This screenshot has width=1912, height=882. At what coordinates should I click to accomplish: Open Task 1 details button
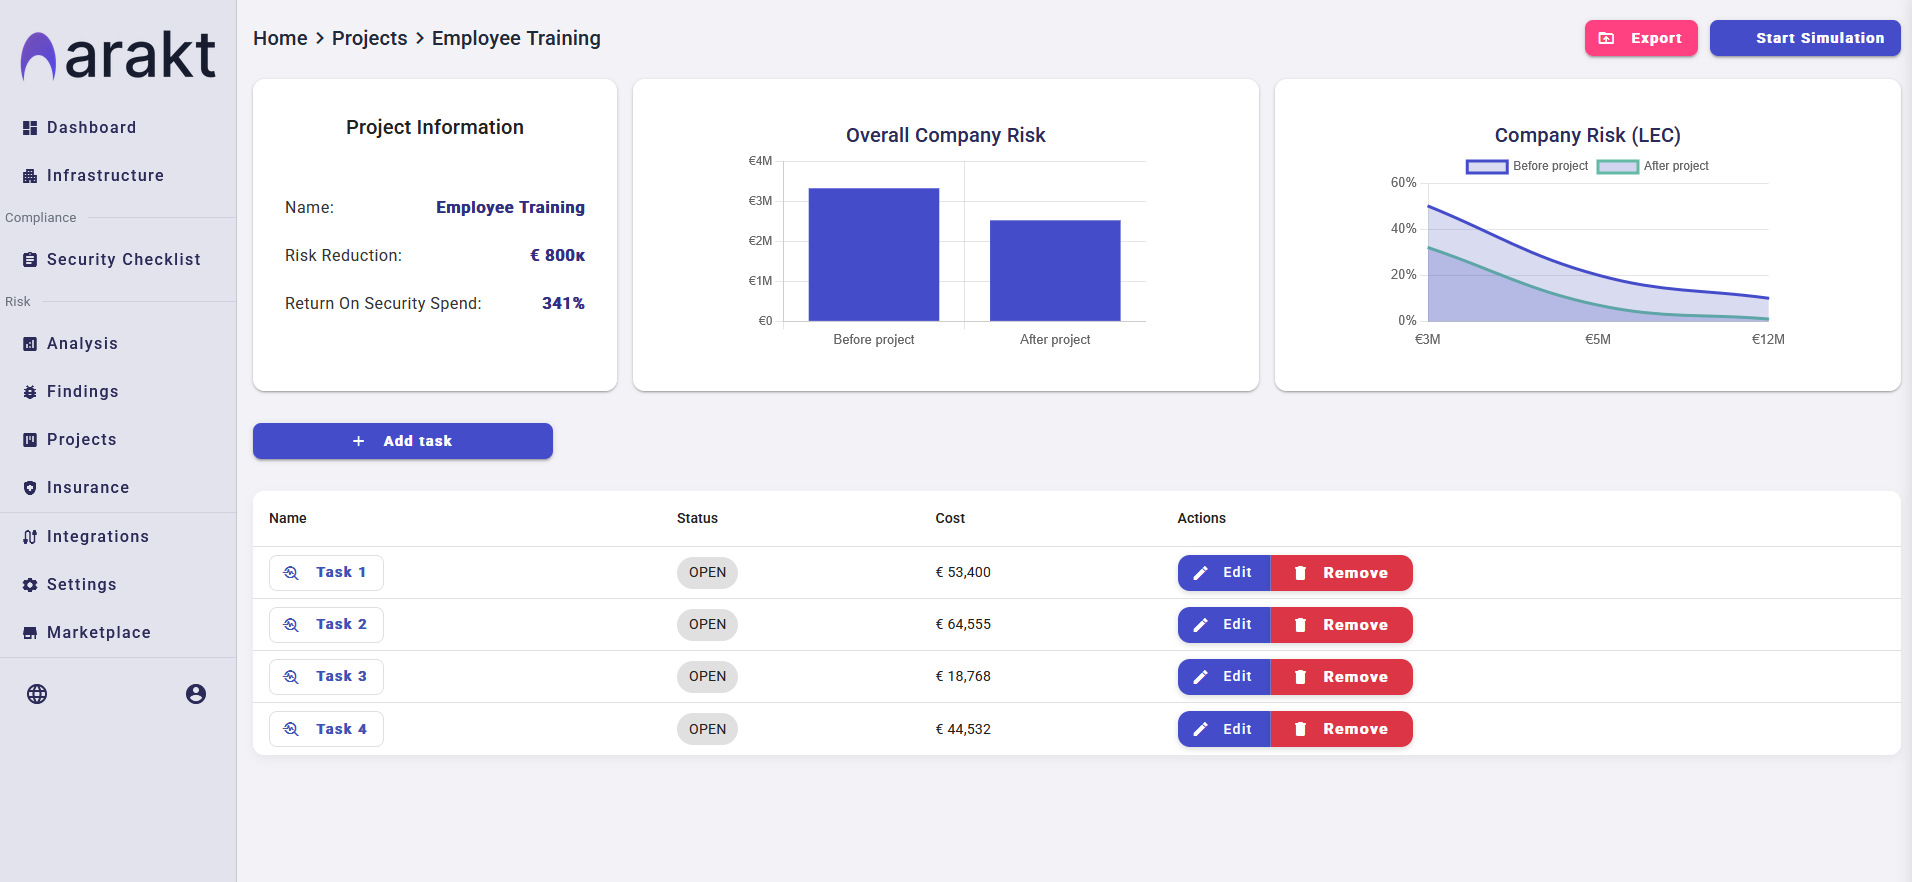click(326, 573)
